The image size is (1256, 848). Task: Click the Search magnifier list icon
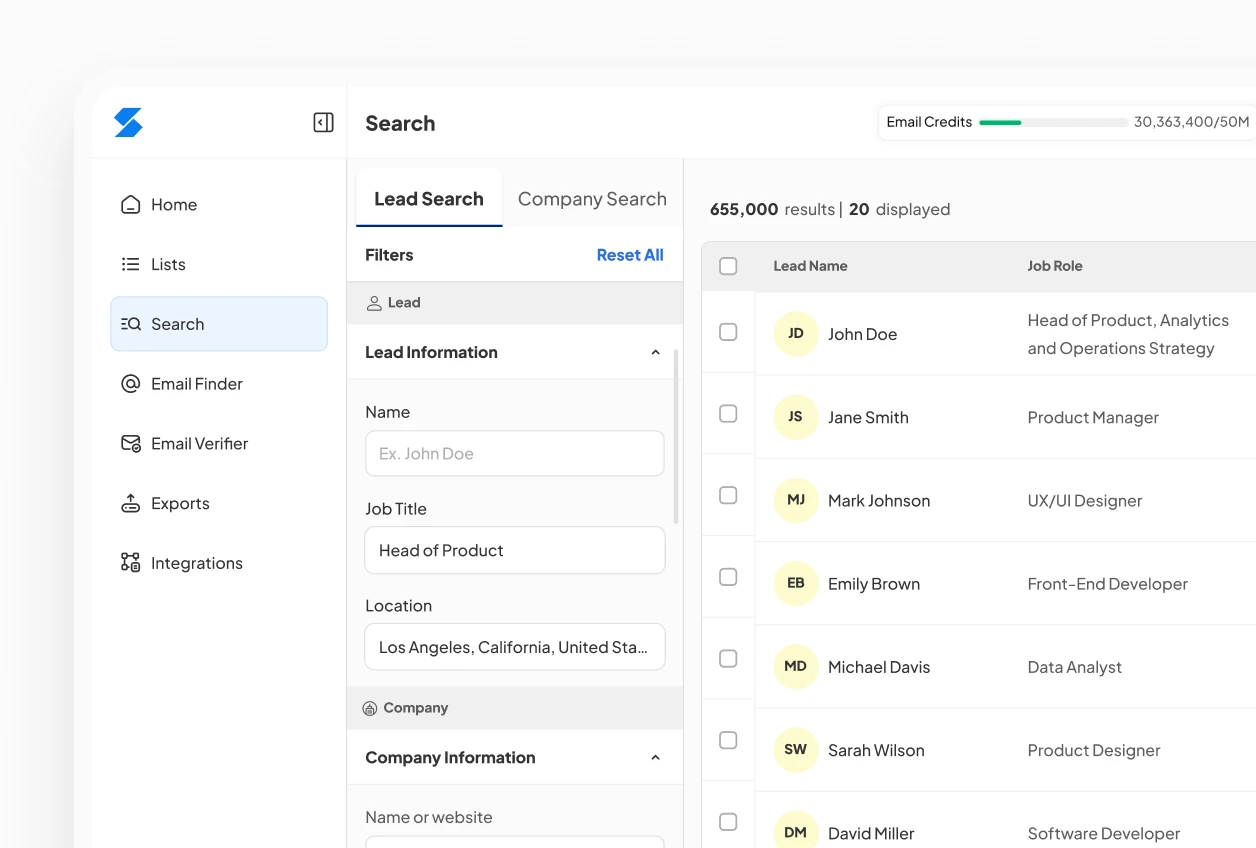point(131,324)
